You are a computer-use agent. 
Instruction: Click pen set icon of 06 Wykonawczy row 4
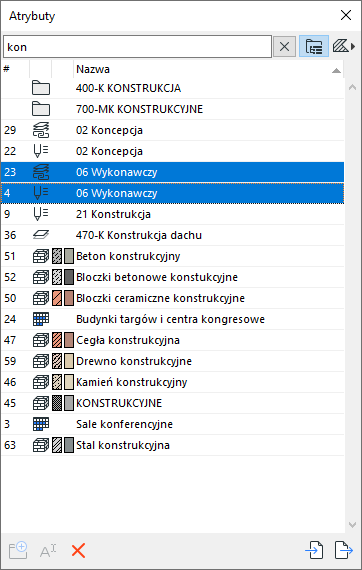[41, 193]
